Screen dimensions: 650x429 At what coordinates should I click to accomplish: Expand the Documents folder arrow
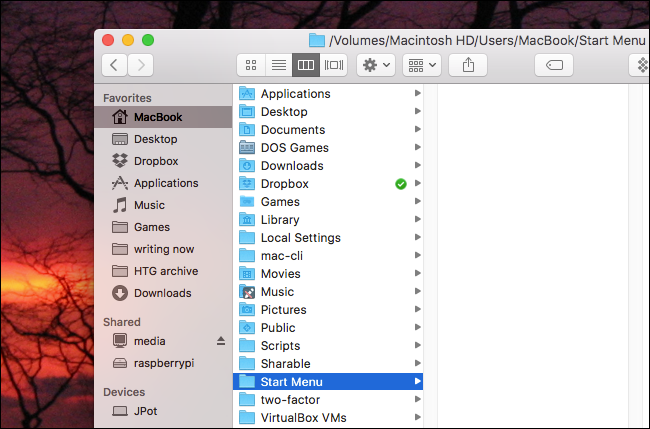(x=417, y=129)
